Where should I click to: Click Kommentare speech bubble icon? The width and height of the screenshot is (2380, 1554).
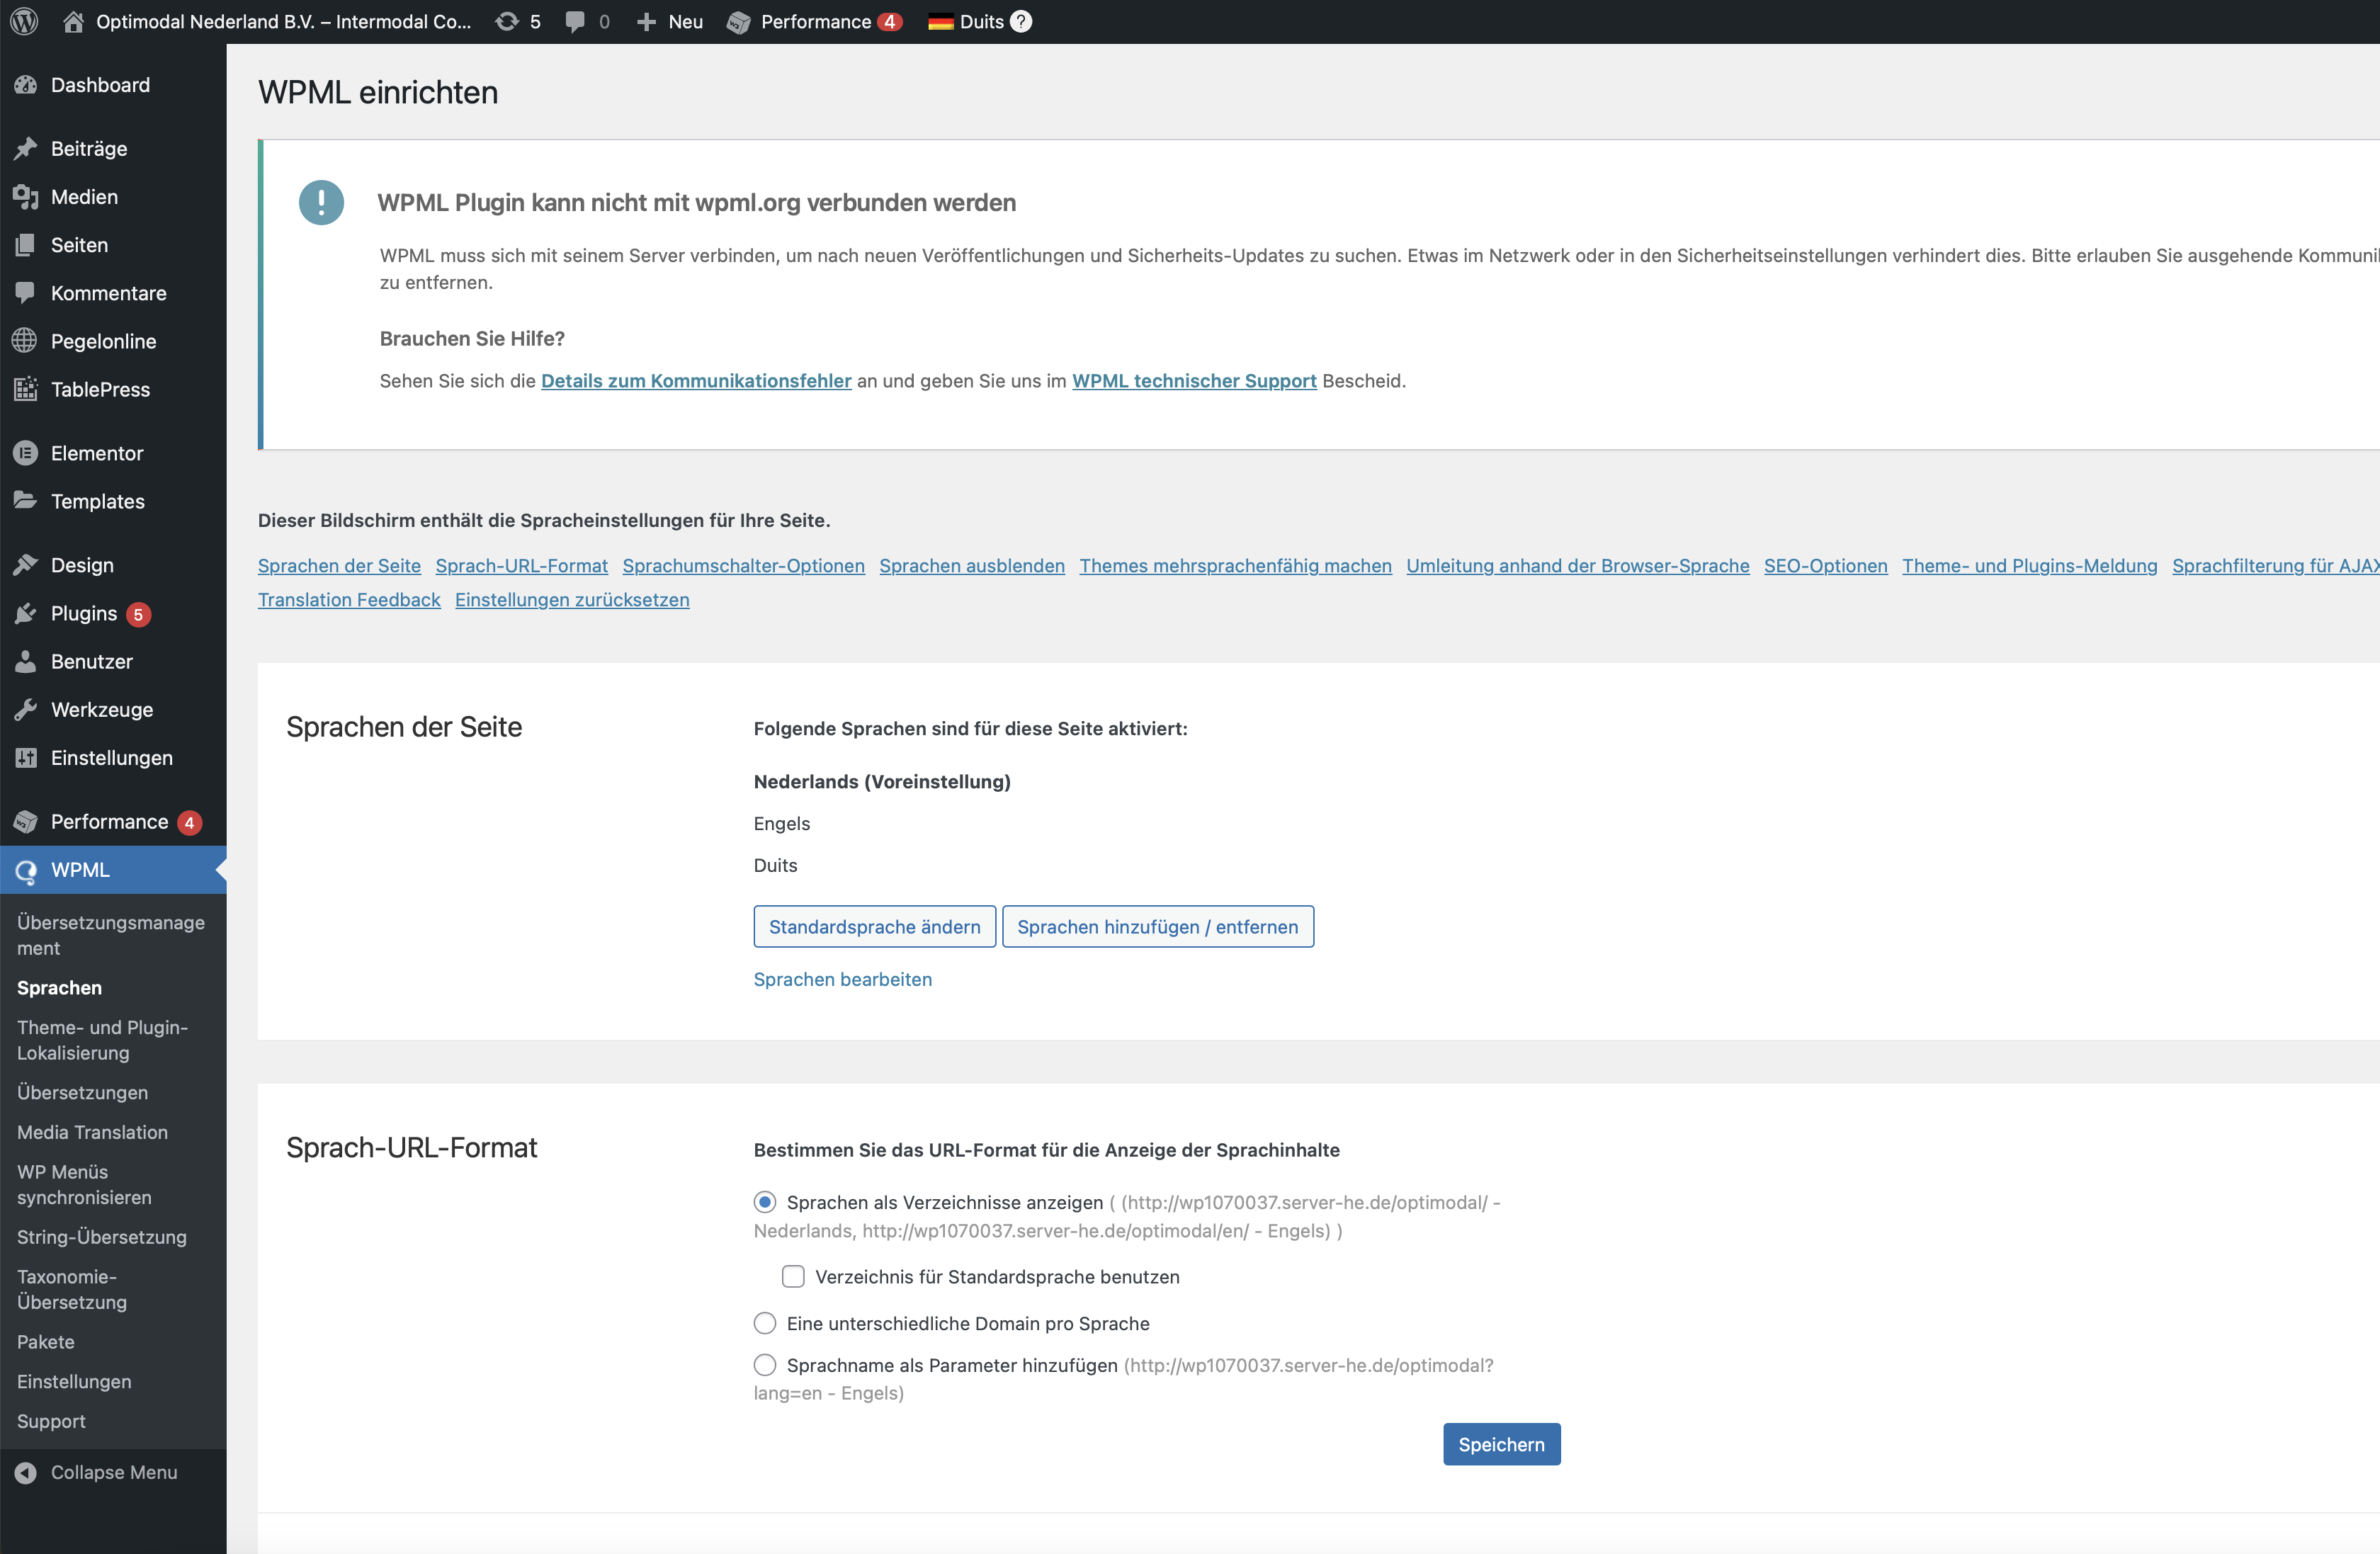25,292
